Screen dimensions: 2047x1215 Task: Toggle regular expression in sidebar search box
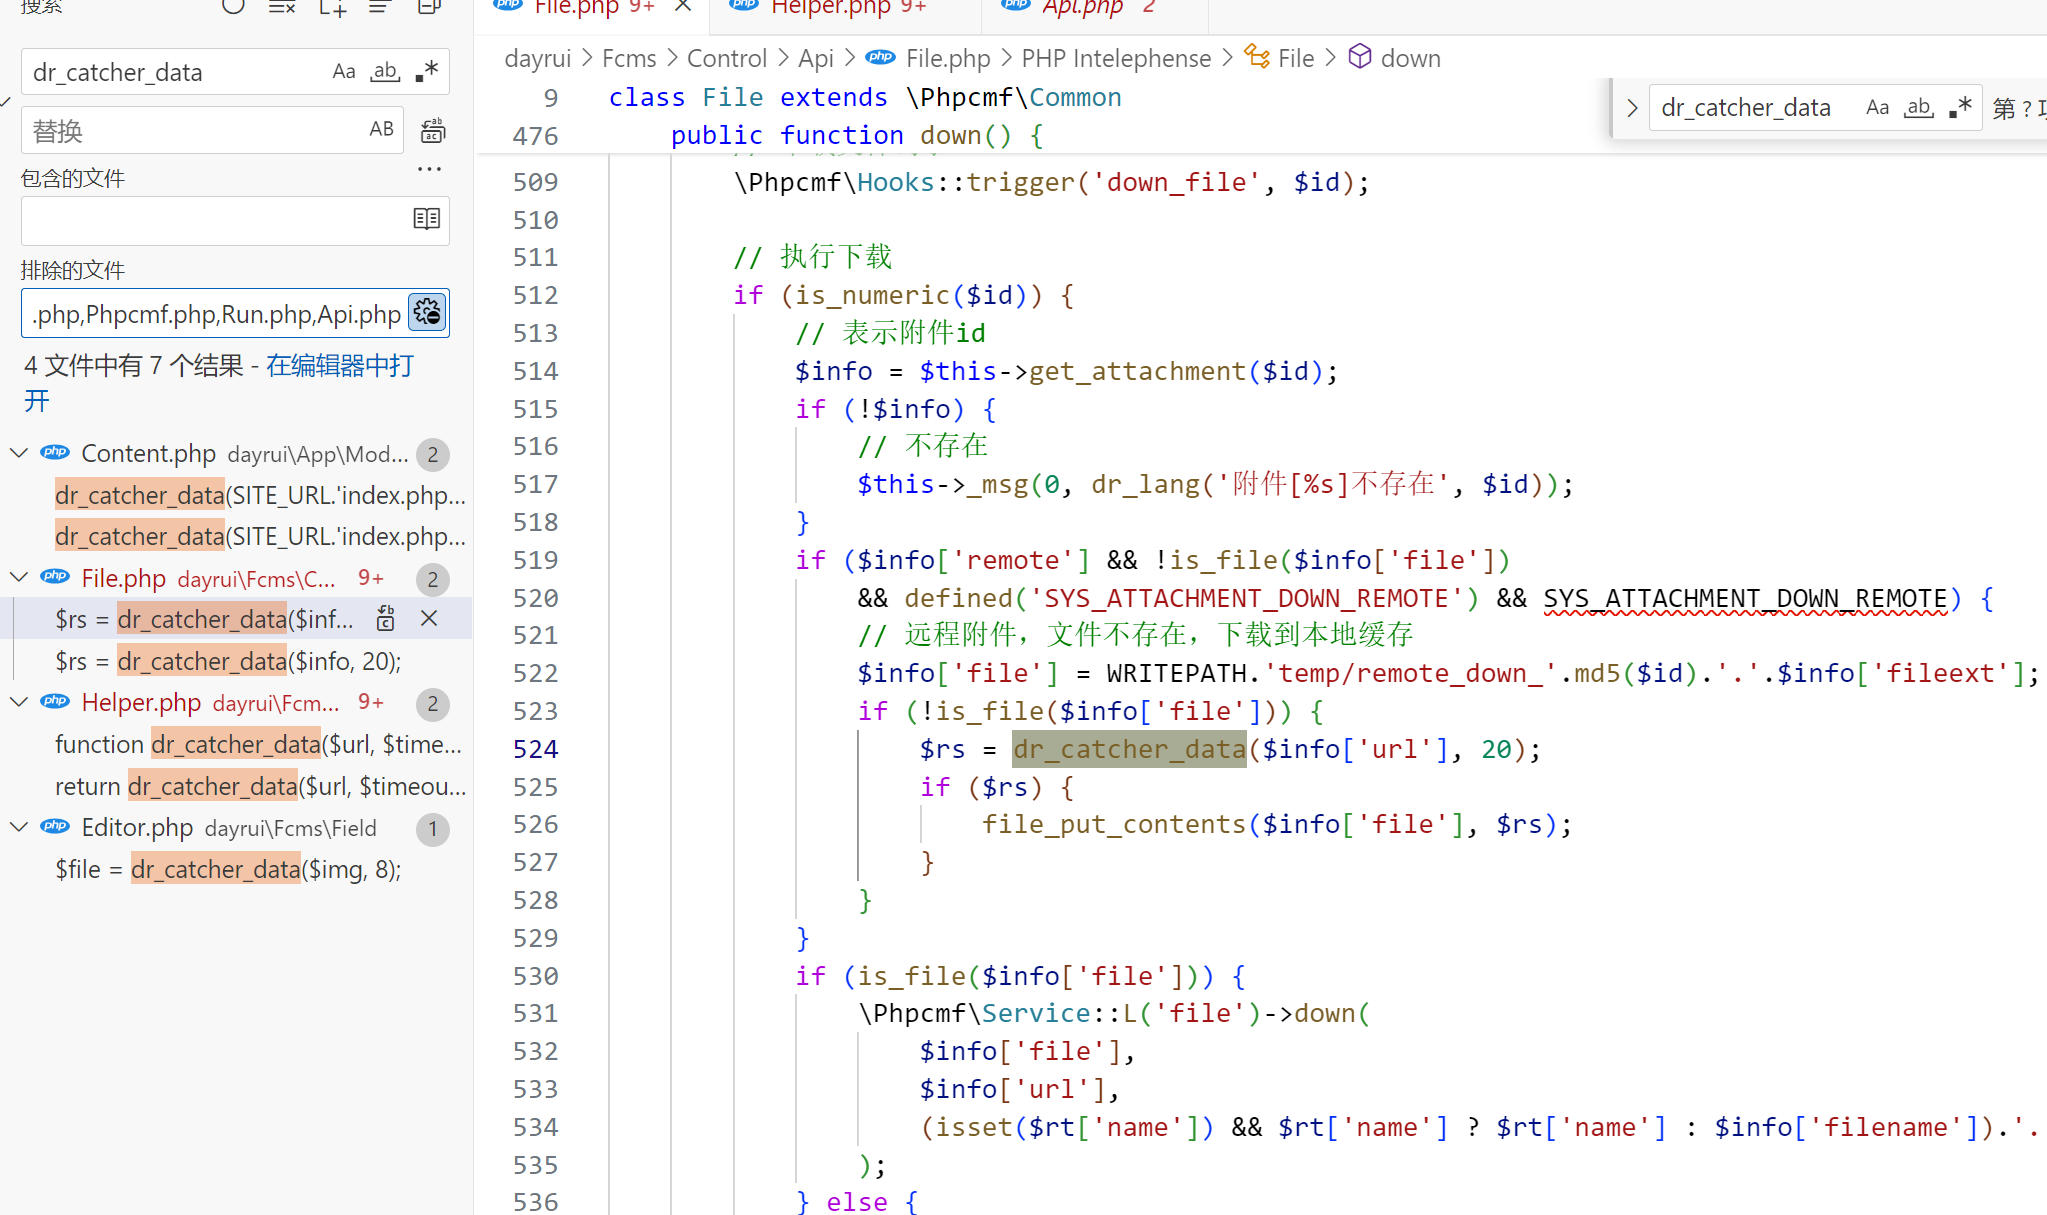coord(427,71)
